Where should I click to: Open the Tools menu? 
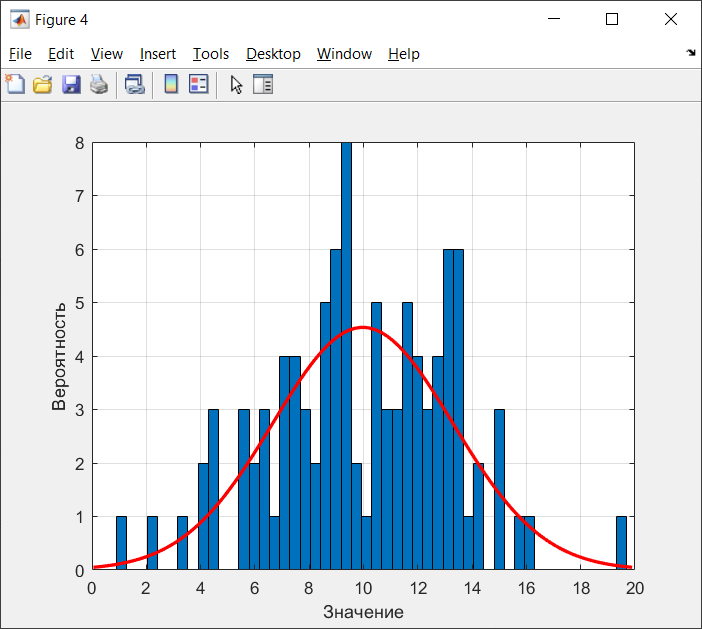tap(211, 54)
